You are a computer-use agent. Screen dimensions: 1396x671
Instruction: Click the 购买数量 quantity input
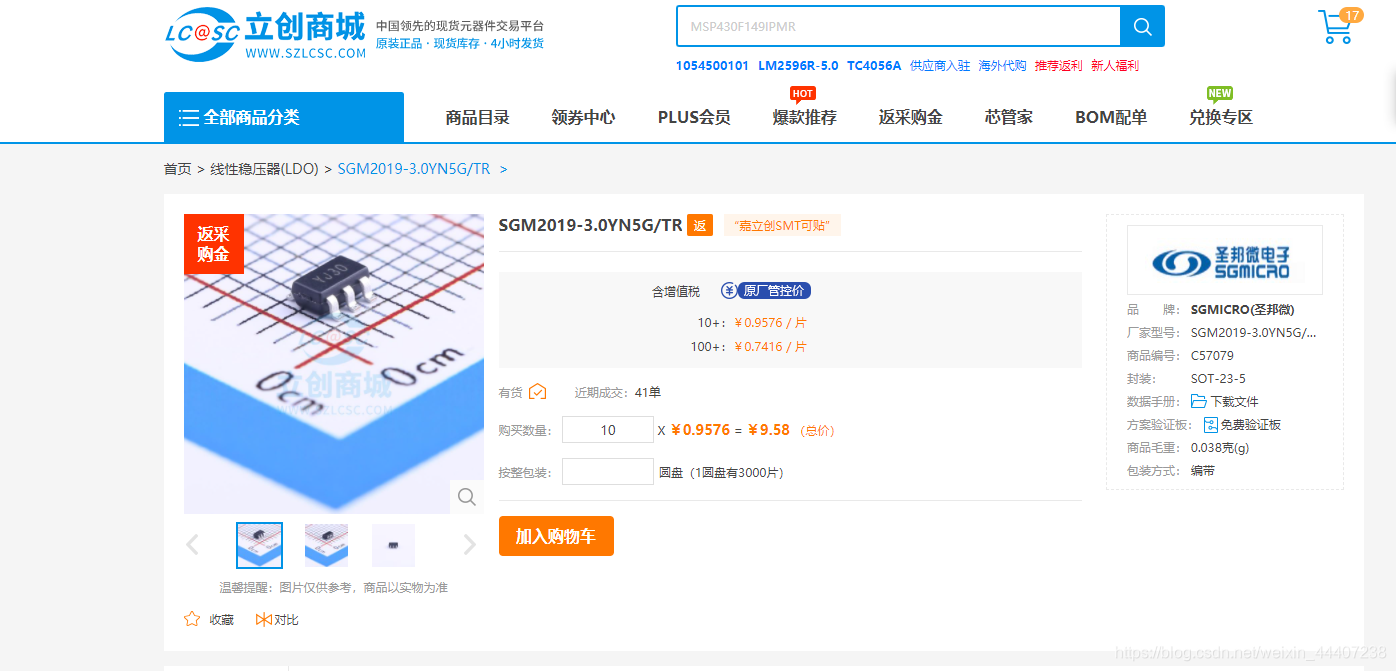tap(608, 430)
